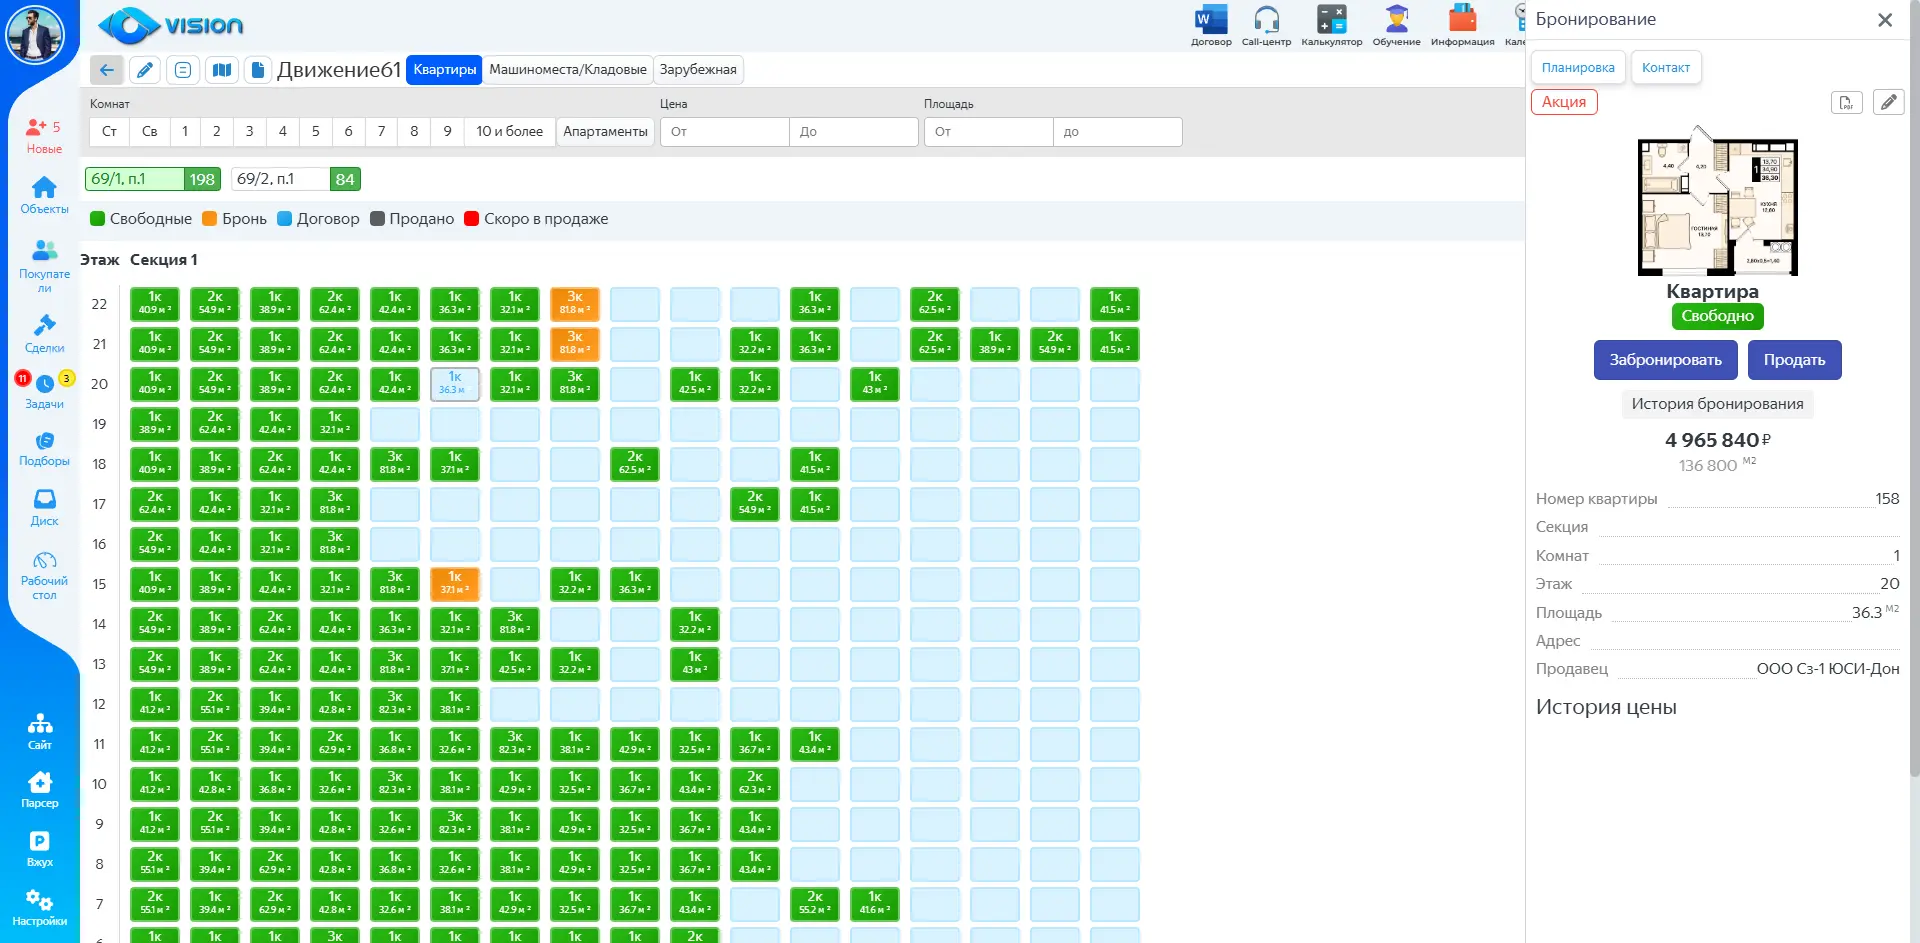Open История бронирования
The height and width of the screenshot is (943, 1920).
[1717, 404]
